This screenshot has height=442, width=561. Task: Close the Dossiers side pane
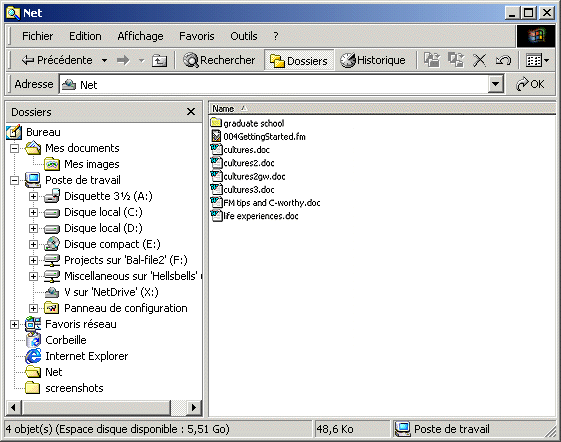191,112
